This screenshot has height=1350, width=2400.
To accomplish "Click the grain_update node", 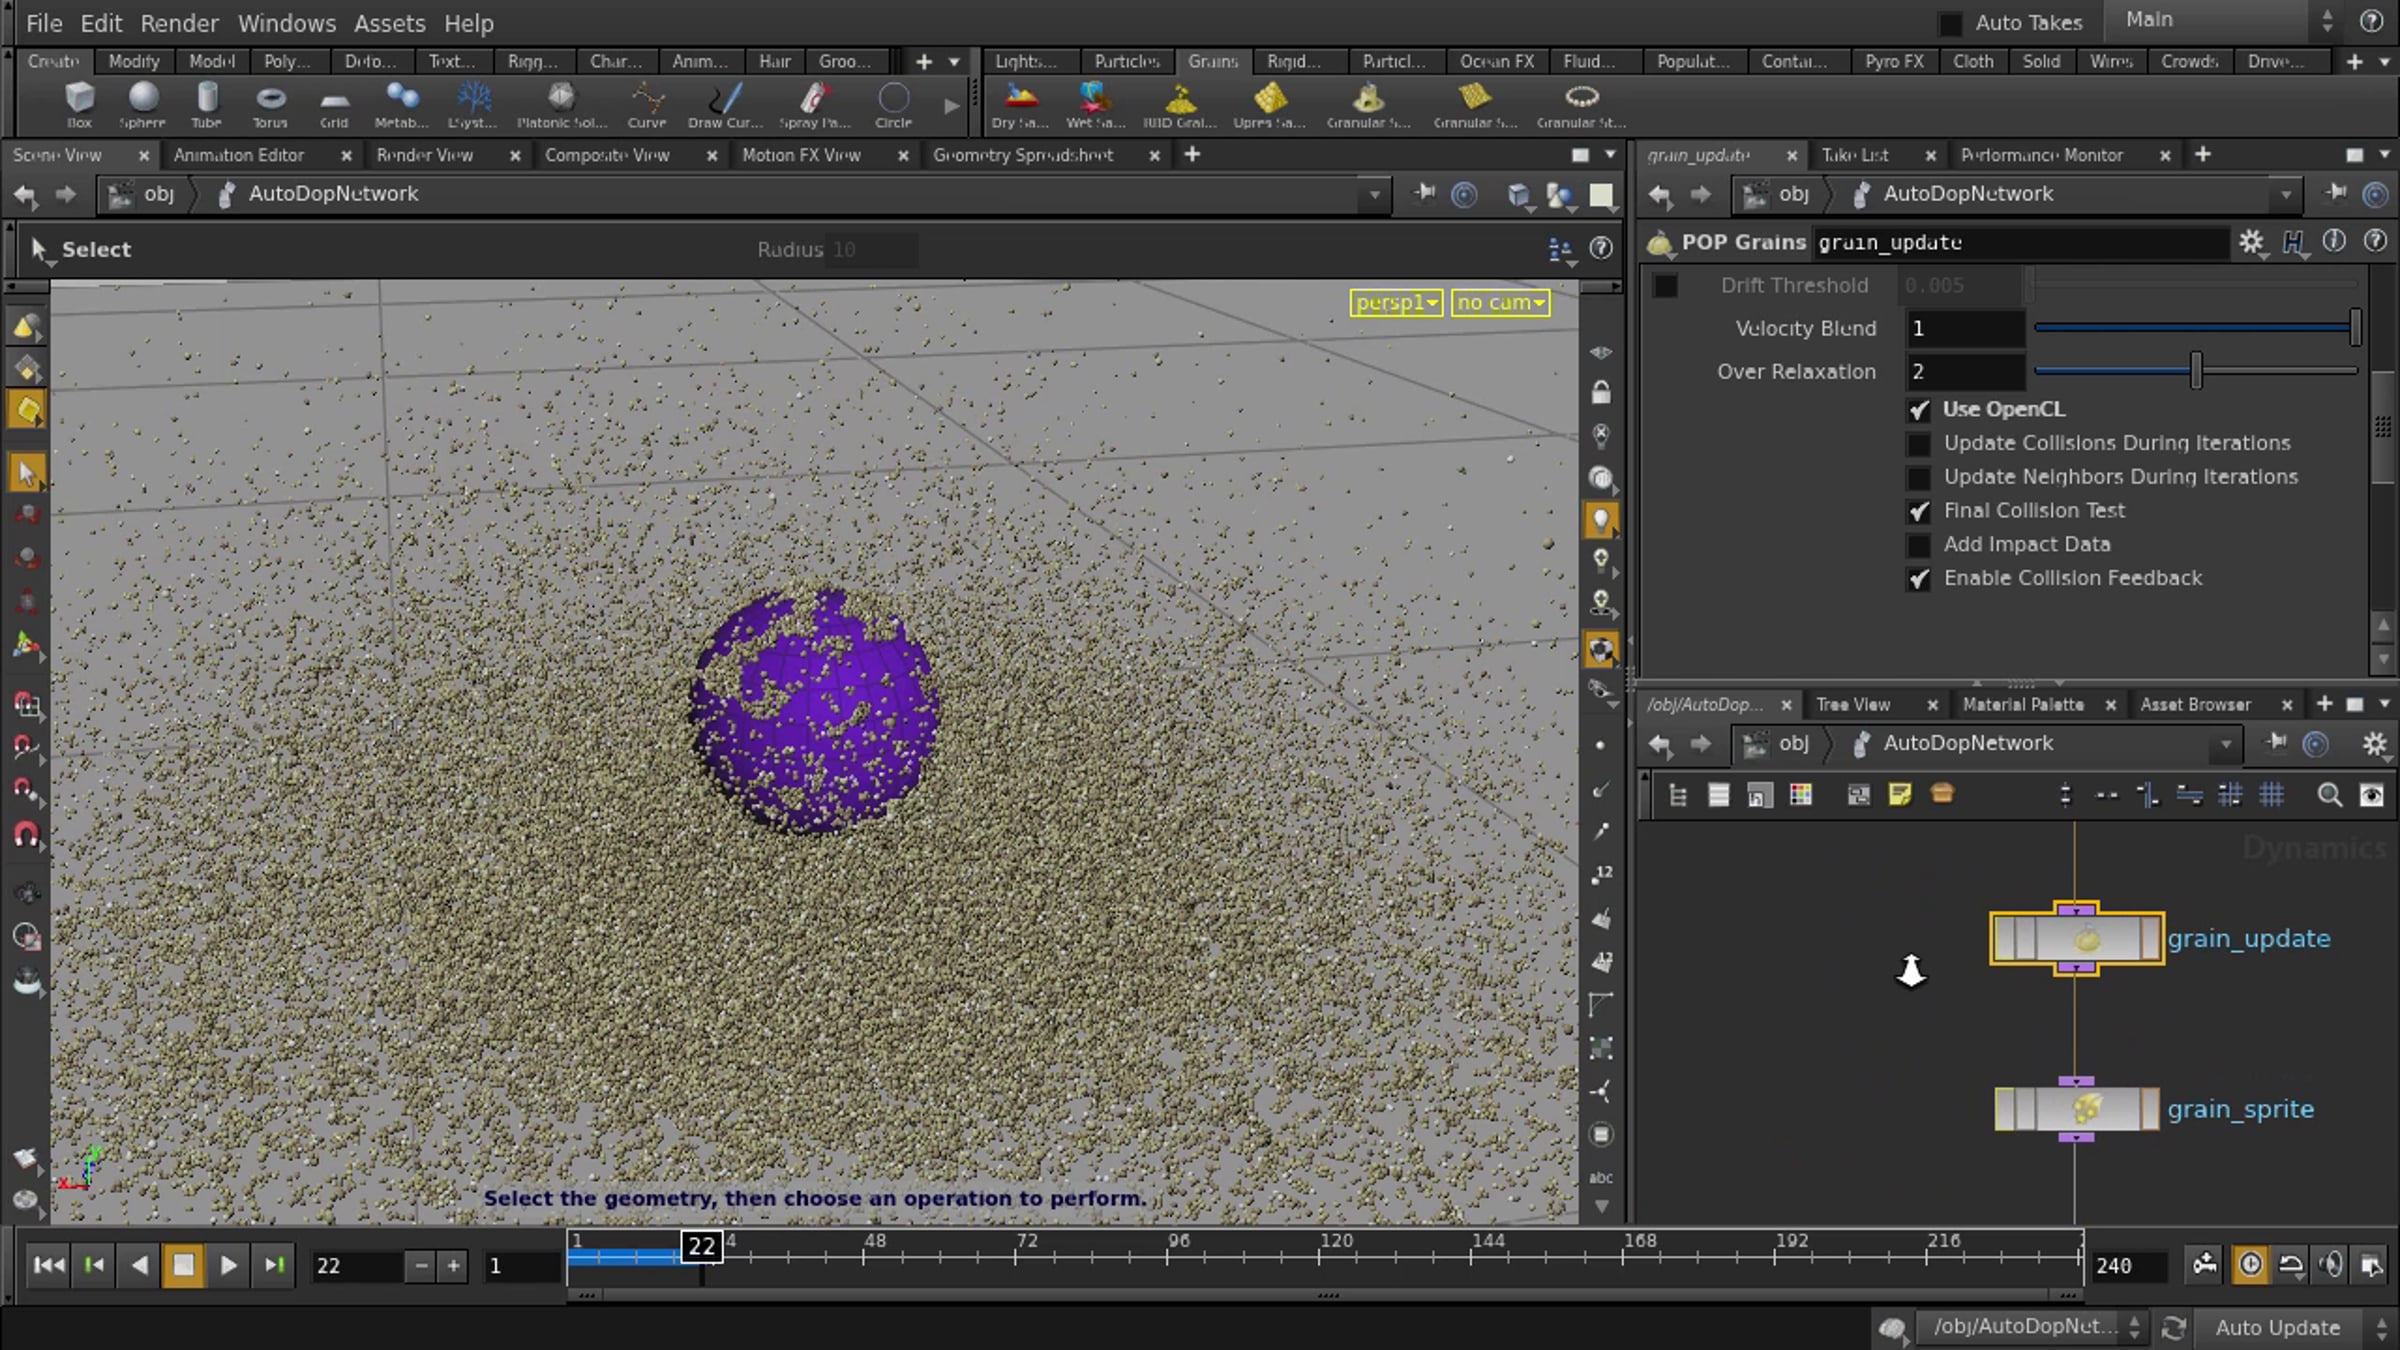I will [x=2077, y=939].
